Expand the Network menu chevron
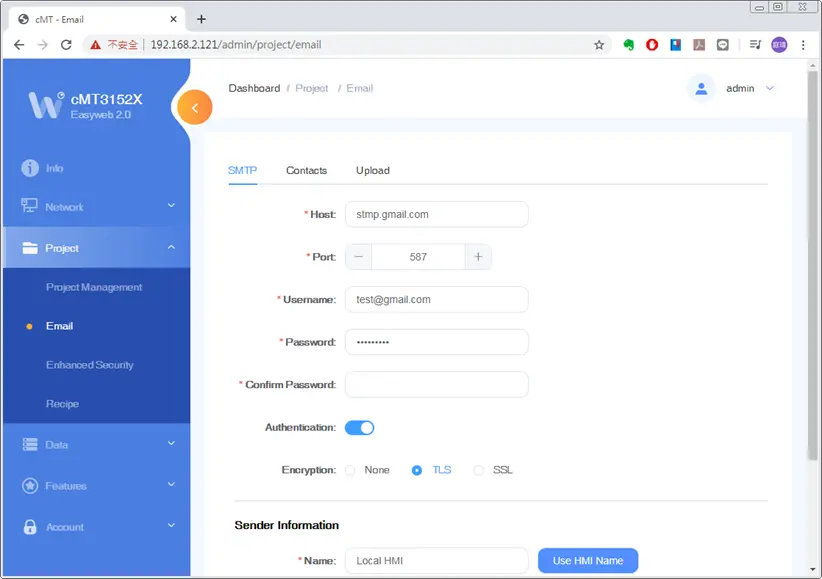Viewport: 822px width, 579px height. click(x=171, y=205)
